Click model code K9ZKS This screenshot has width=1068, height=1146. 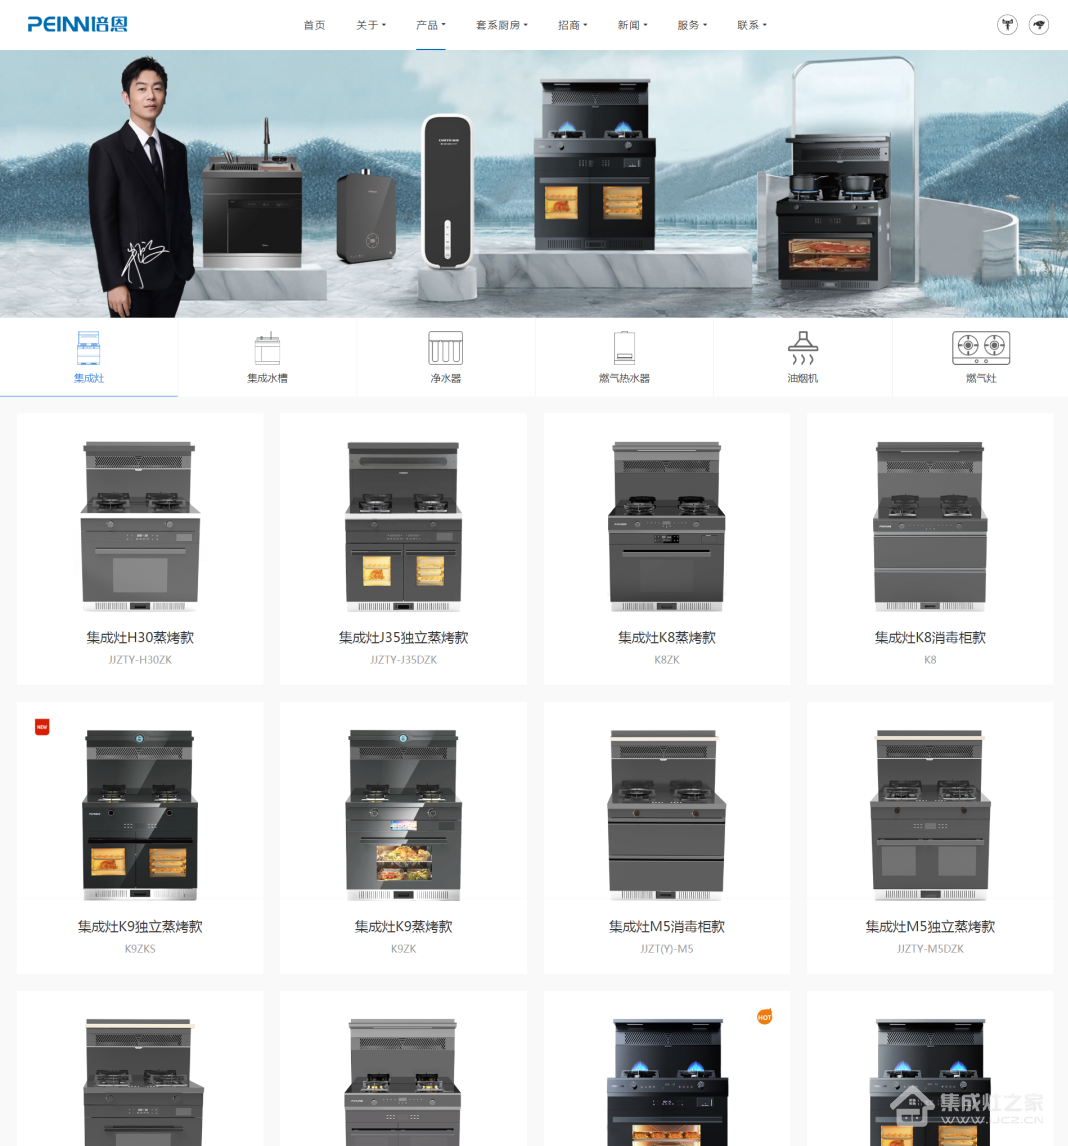click(x=140, y=949)
